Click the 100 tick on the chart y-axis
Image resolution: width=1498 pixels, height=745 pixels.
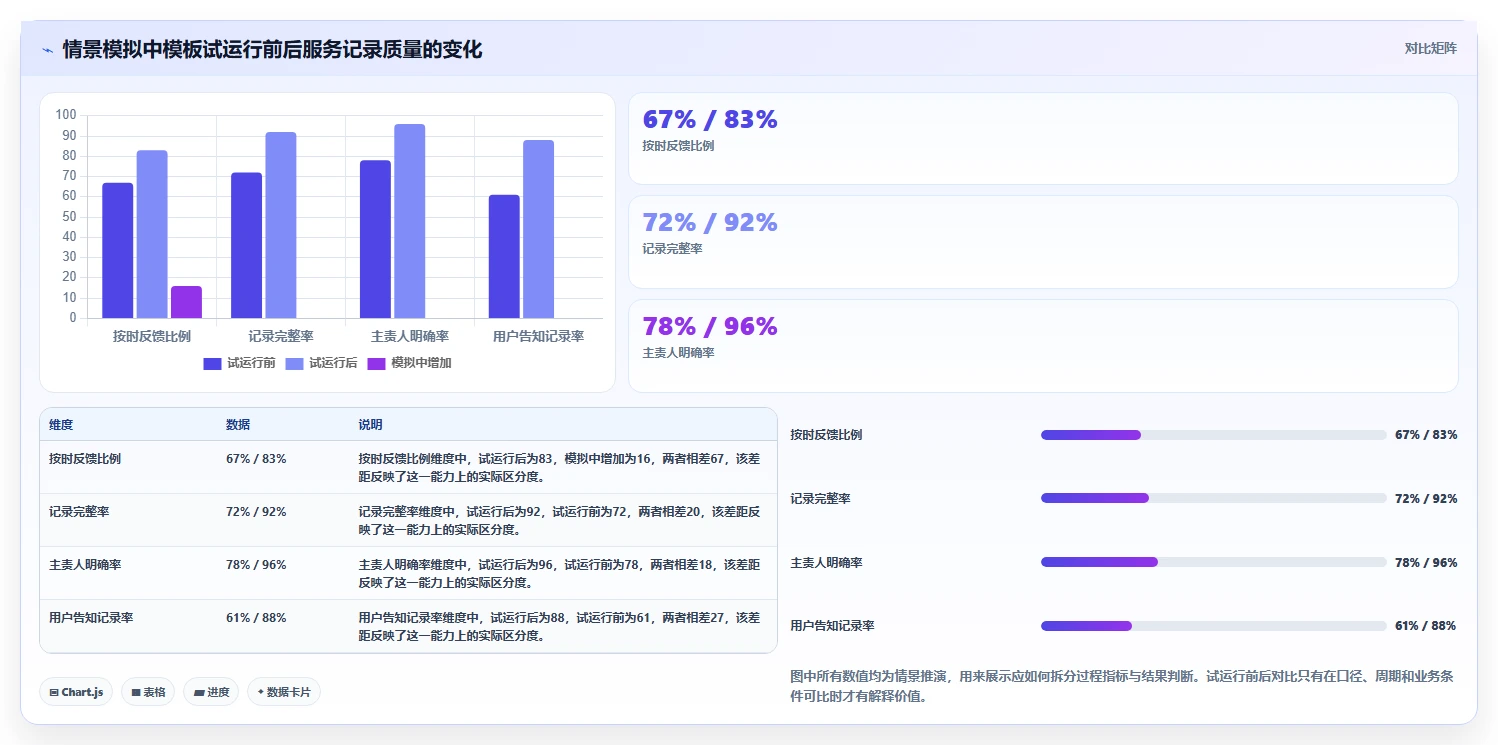pyautogui.click(x=66, y=115)
